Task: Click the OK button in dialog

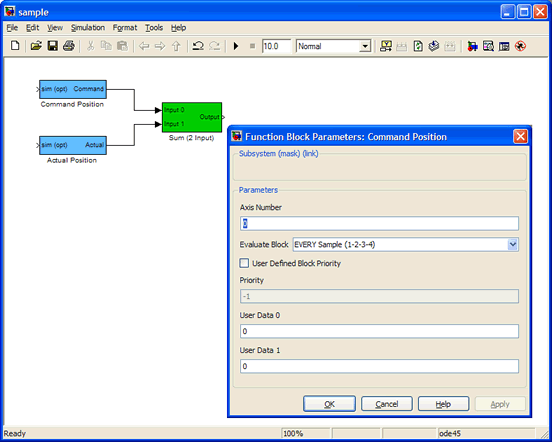Action: (x=329, y=404)
